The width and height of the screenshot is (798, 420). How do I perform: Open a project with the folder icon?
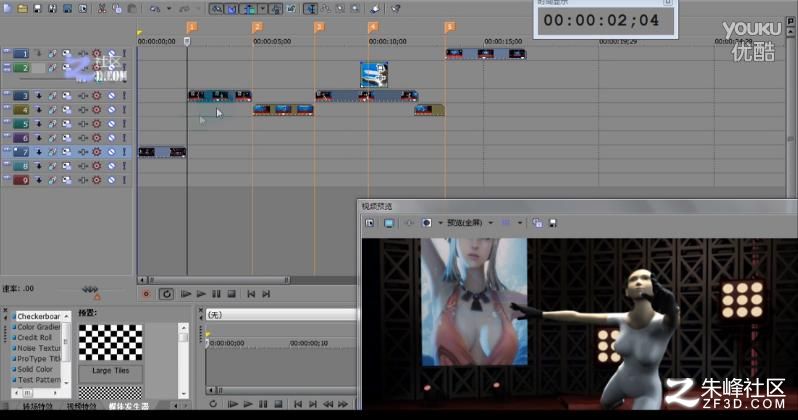tap(22, 8)
